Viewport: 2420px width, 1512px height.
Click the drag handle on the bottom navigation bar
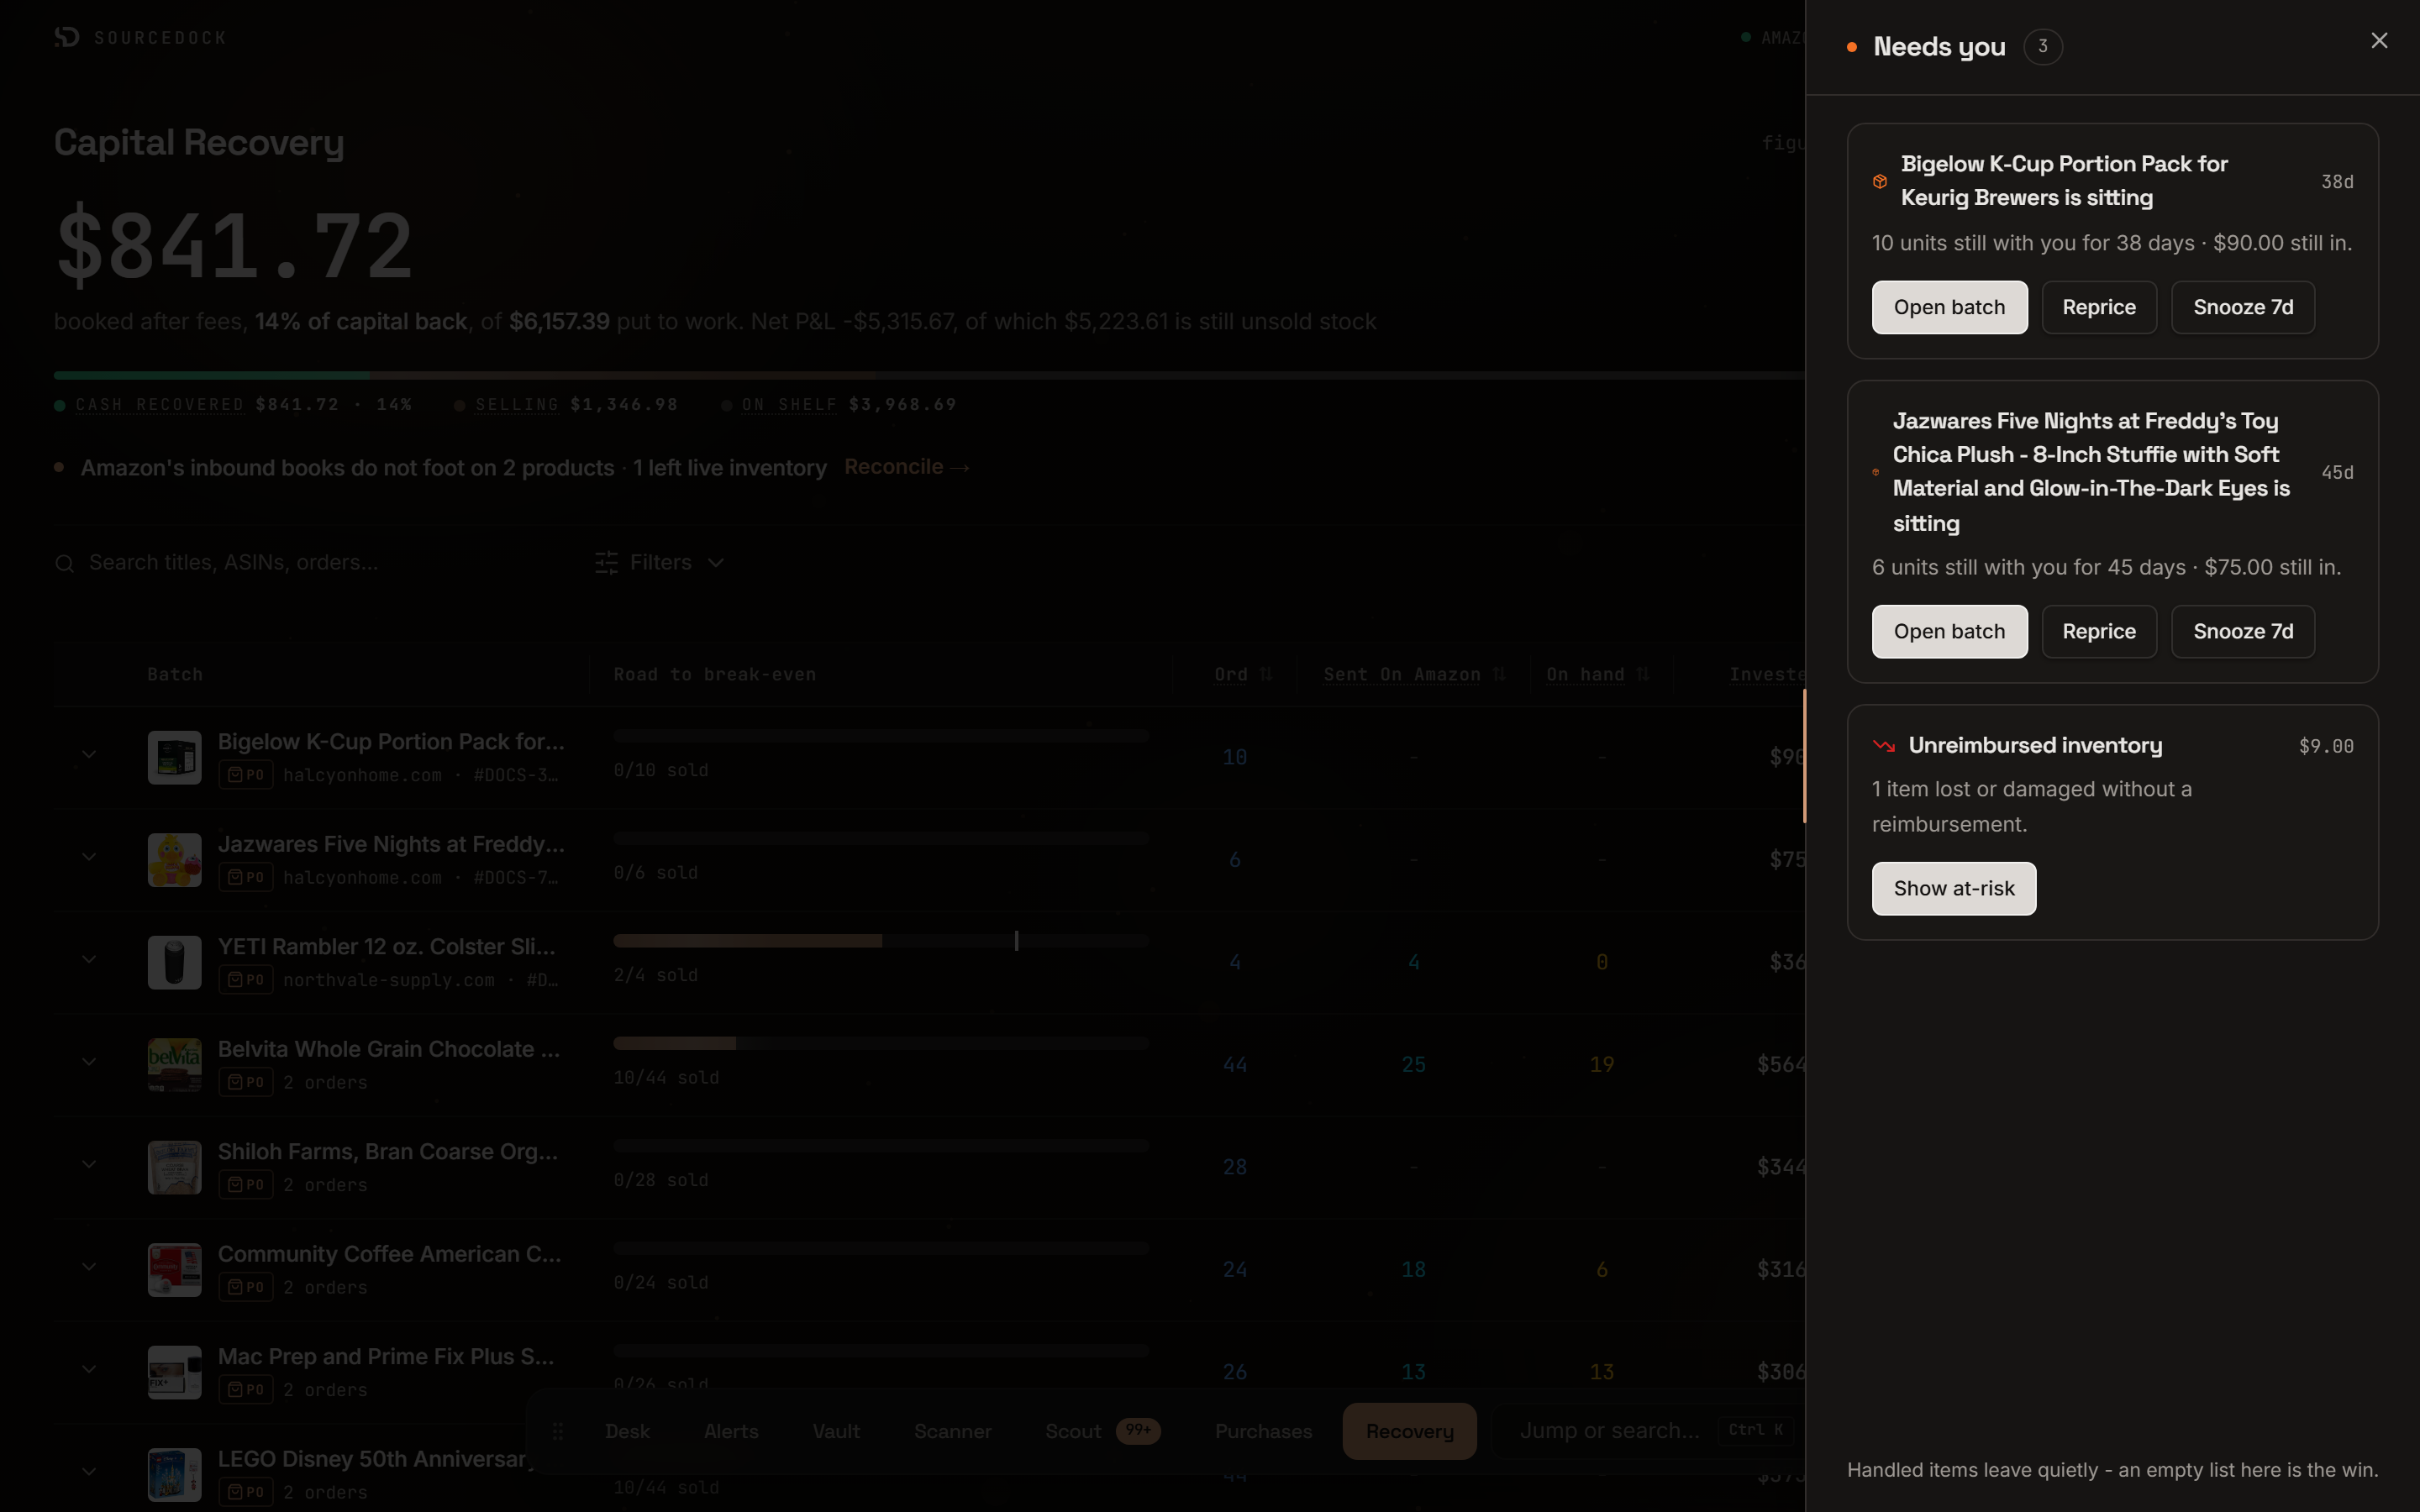(558, 1431)
